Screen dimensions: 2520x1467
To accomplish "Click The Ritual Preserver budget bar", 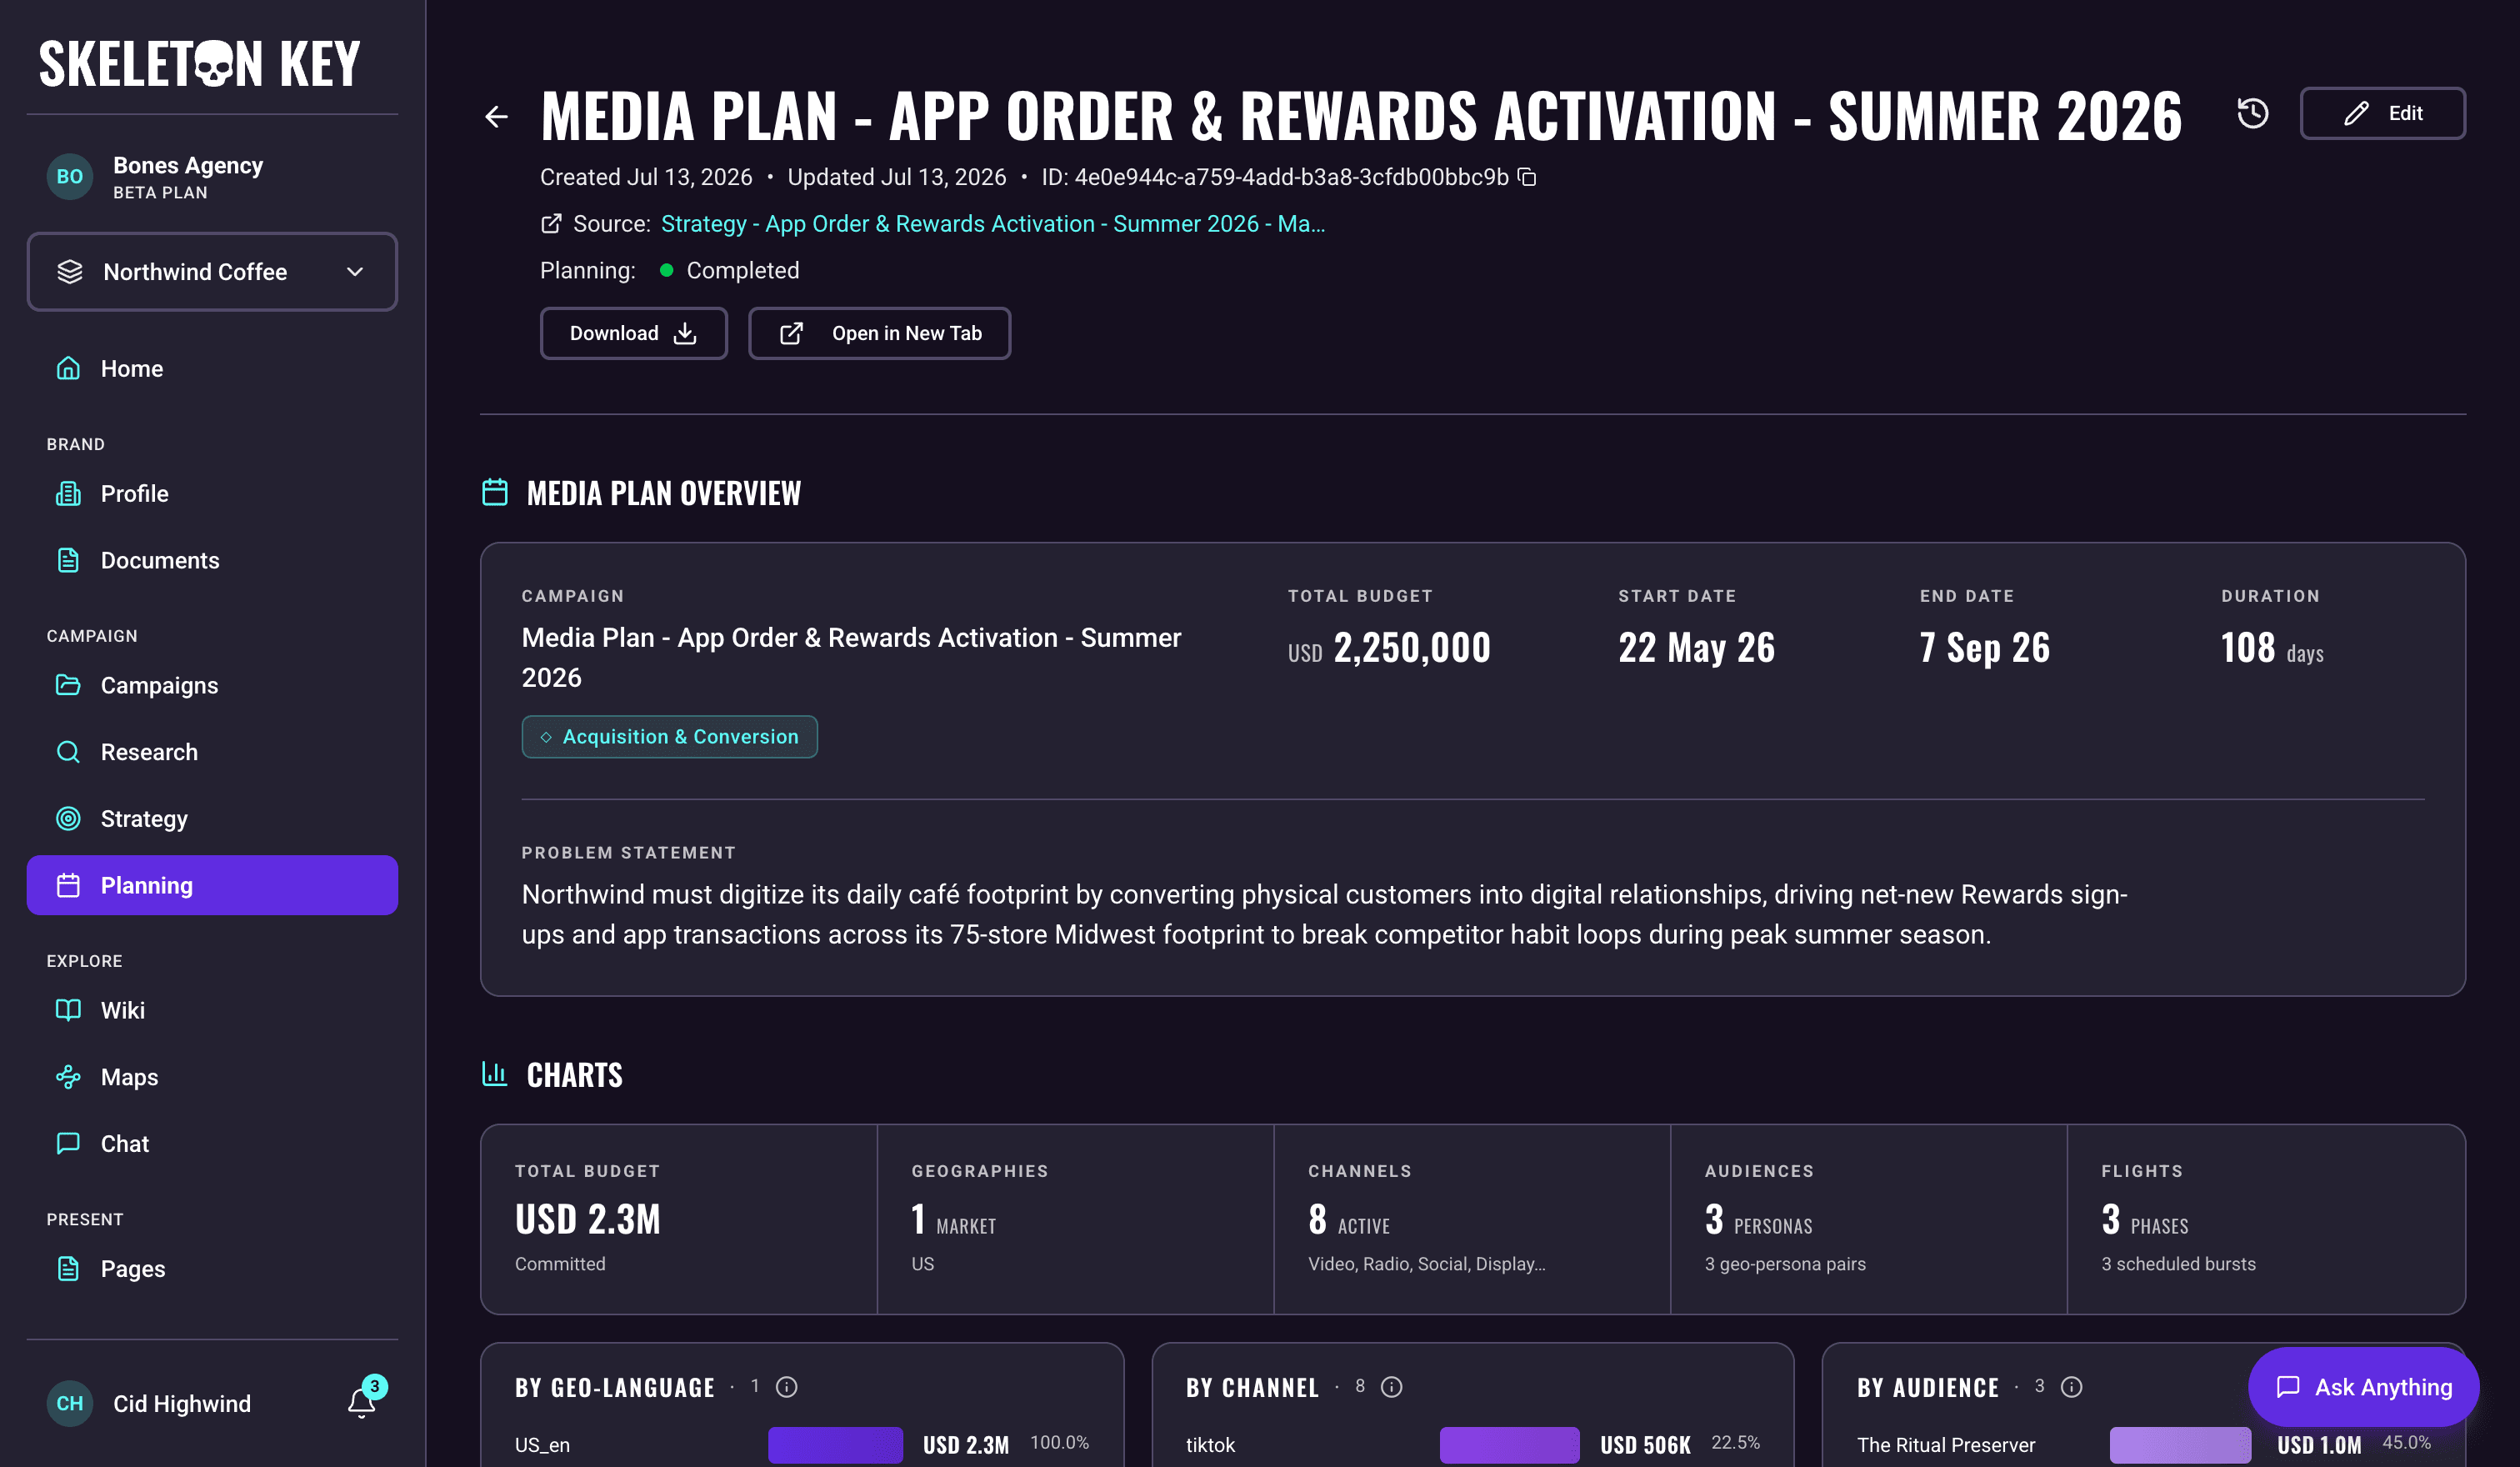I will (x=2180, y=1445).
